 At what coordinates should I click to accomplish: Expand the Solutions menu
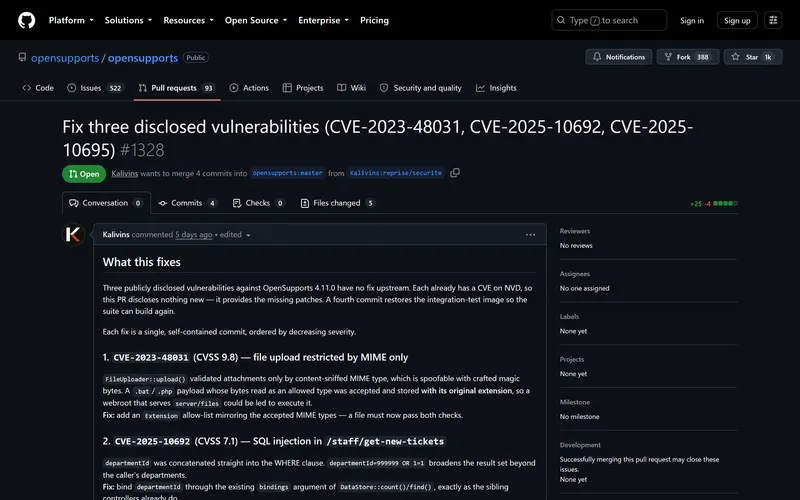coord(129,20)
